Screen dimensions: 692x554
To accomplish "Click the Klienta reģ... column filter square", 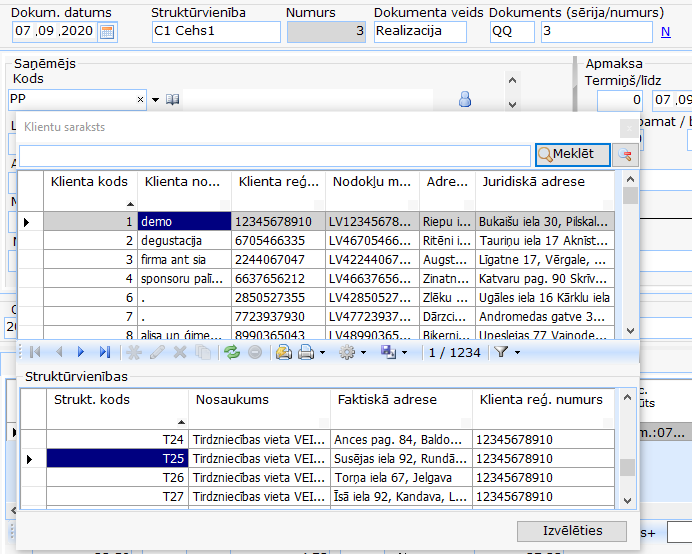I will [319, 204].
